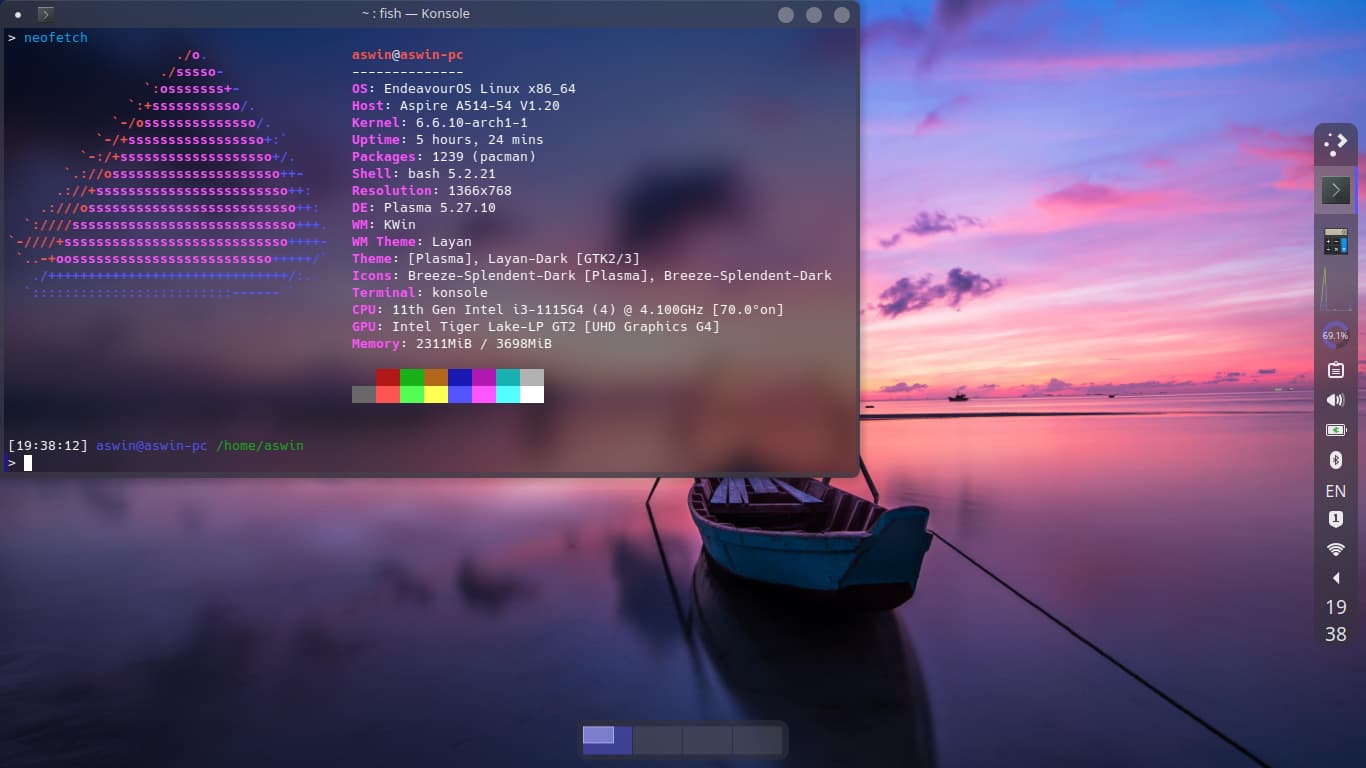Click the Konsole task icon in the side panel
The height and width of the screenshot is (768, 1366).
pos(1335,190)
